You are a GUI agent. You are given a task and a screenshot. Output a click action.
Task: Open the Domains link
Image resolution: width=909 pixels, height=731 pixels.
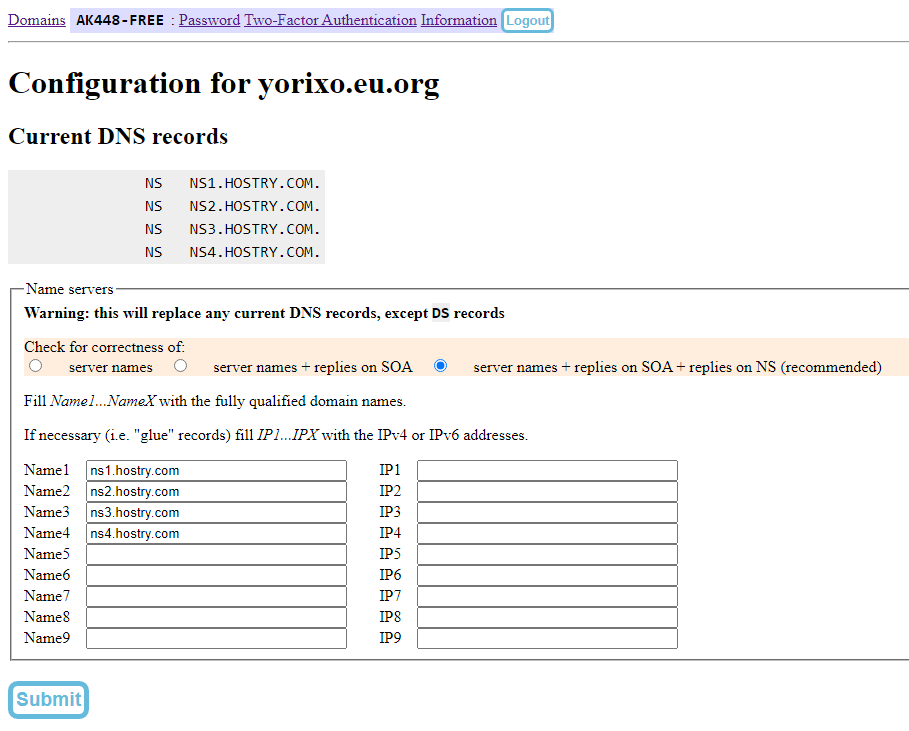tap(37, 20)
